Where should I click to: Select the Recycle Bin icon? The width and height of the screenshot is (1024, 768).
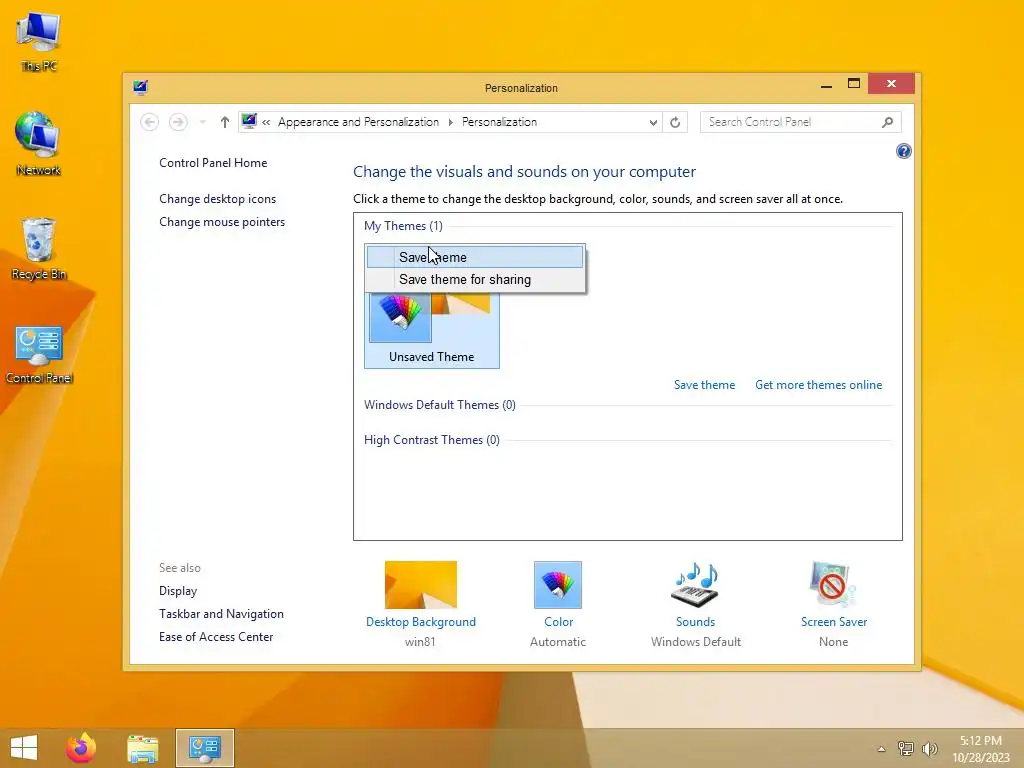[x=39, y=249]
